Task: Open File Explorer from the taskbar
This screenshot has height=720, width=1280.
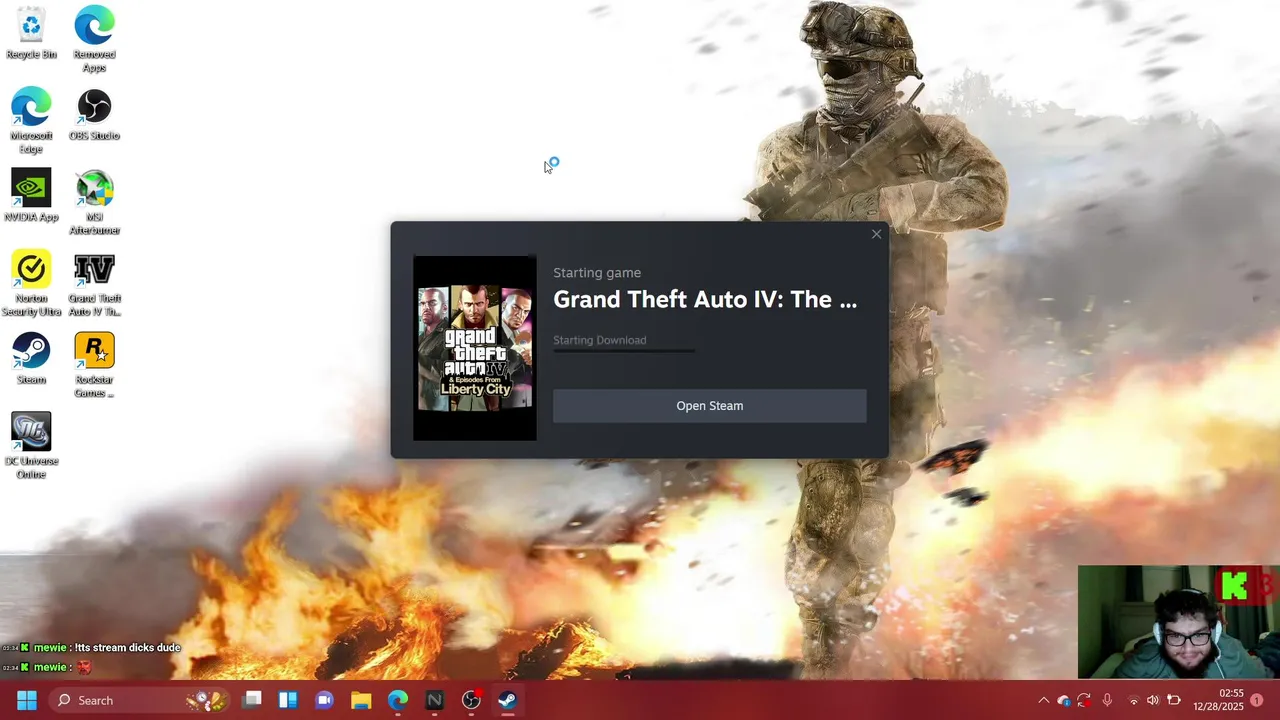Action: coord(361,700)
